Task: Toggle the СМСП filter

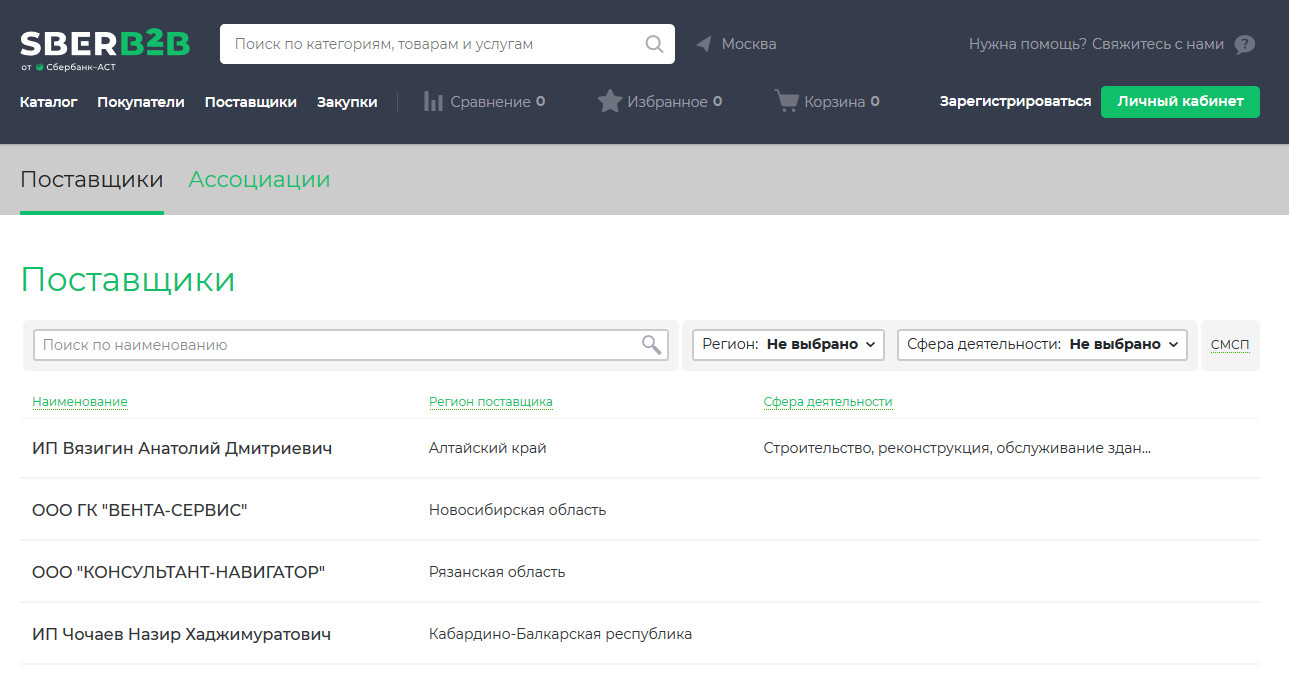Action: click(1230, 345)
